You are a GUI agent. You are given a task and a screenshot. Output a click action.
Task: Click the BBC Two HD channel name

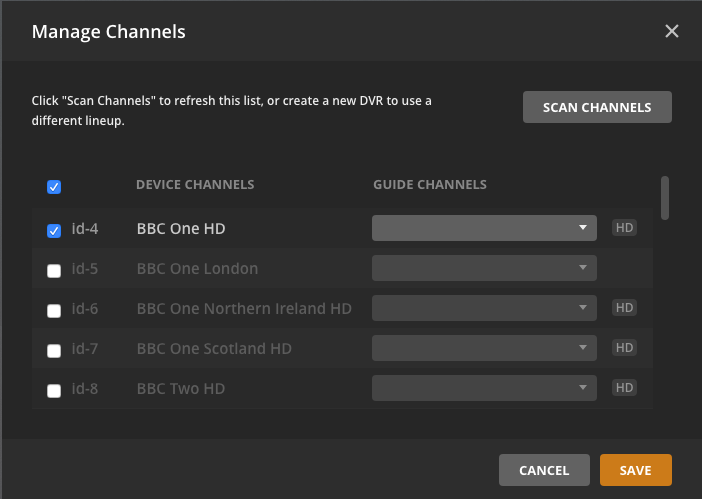(181, 388)
